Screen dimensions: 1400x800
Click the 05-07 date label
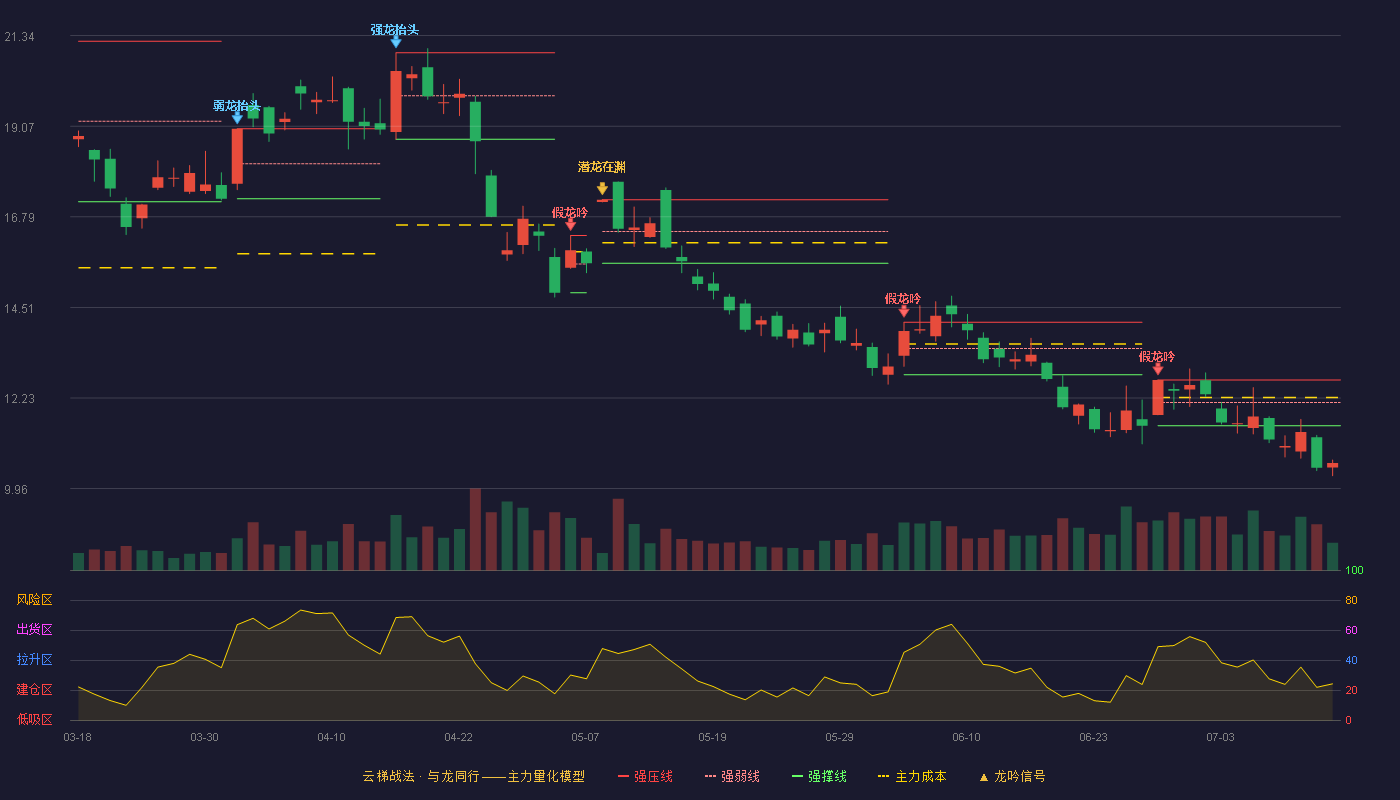[585, 737]
